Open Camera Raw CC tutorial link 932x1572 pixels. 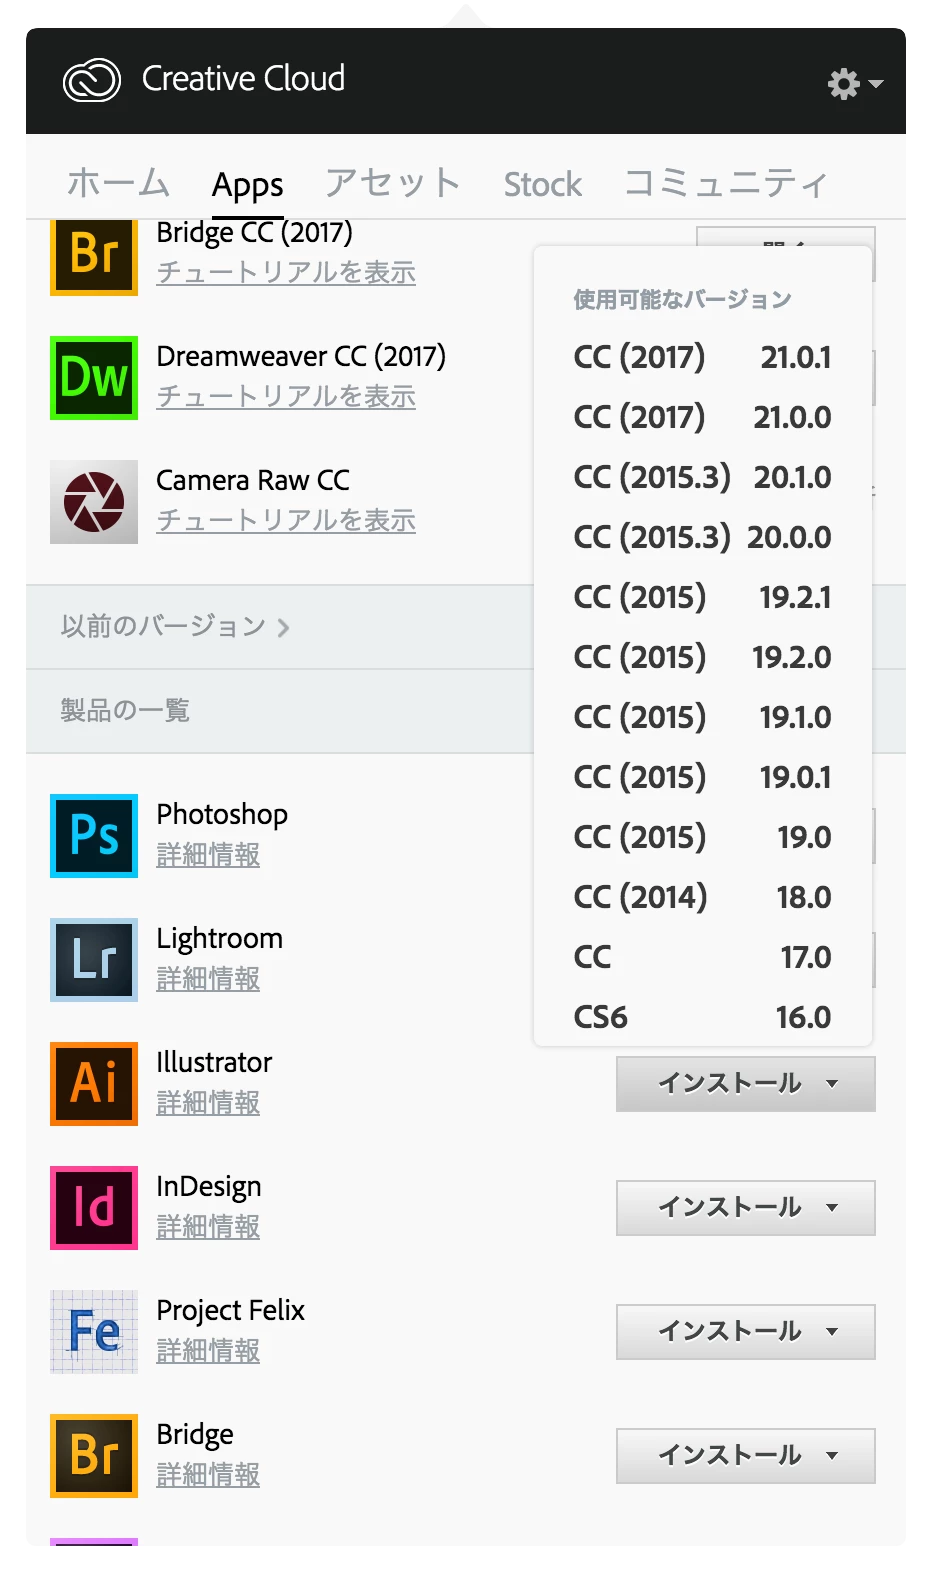pyautogui.click(x=286, y=521)
